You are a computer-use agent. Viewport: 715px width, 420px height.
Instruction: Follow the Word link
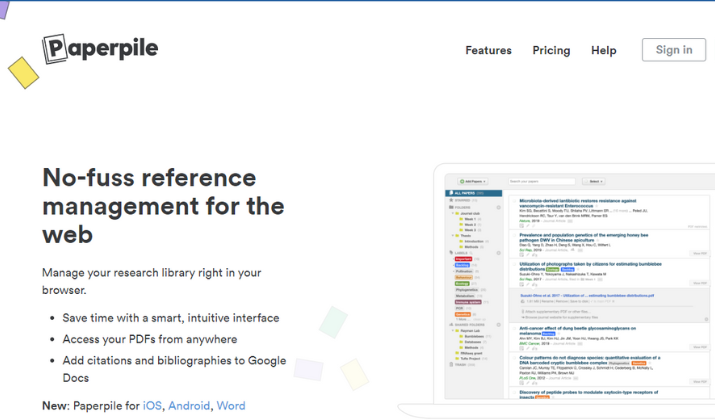point(231,405)
